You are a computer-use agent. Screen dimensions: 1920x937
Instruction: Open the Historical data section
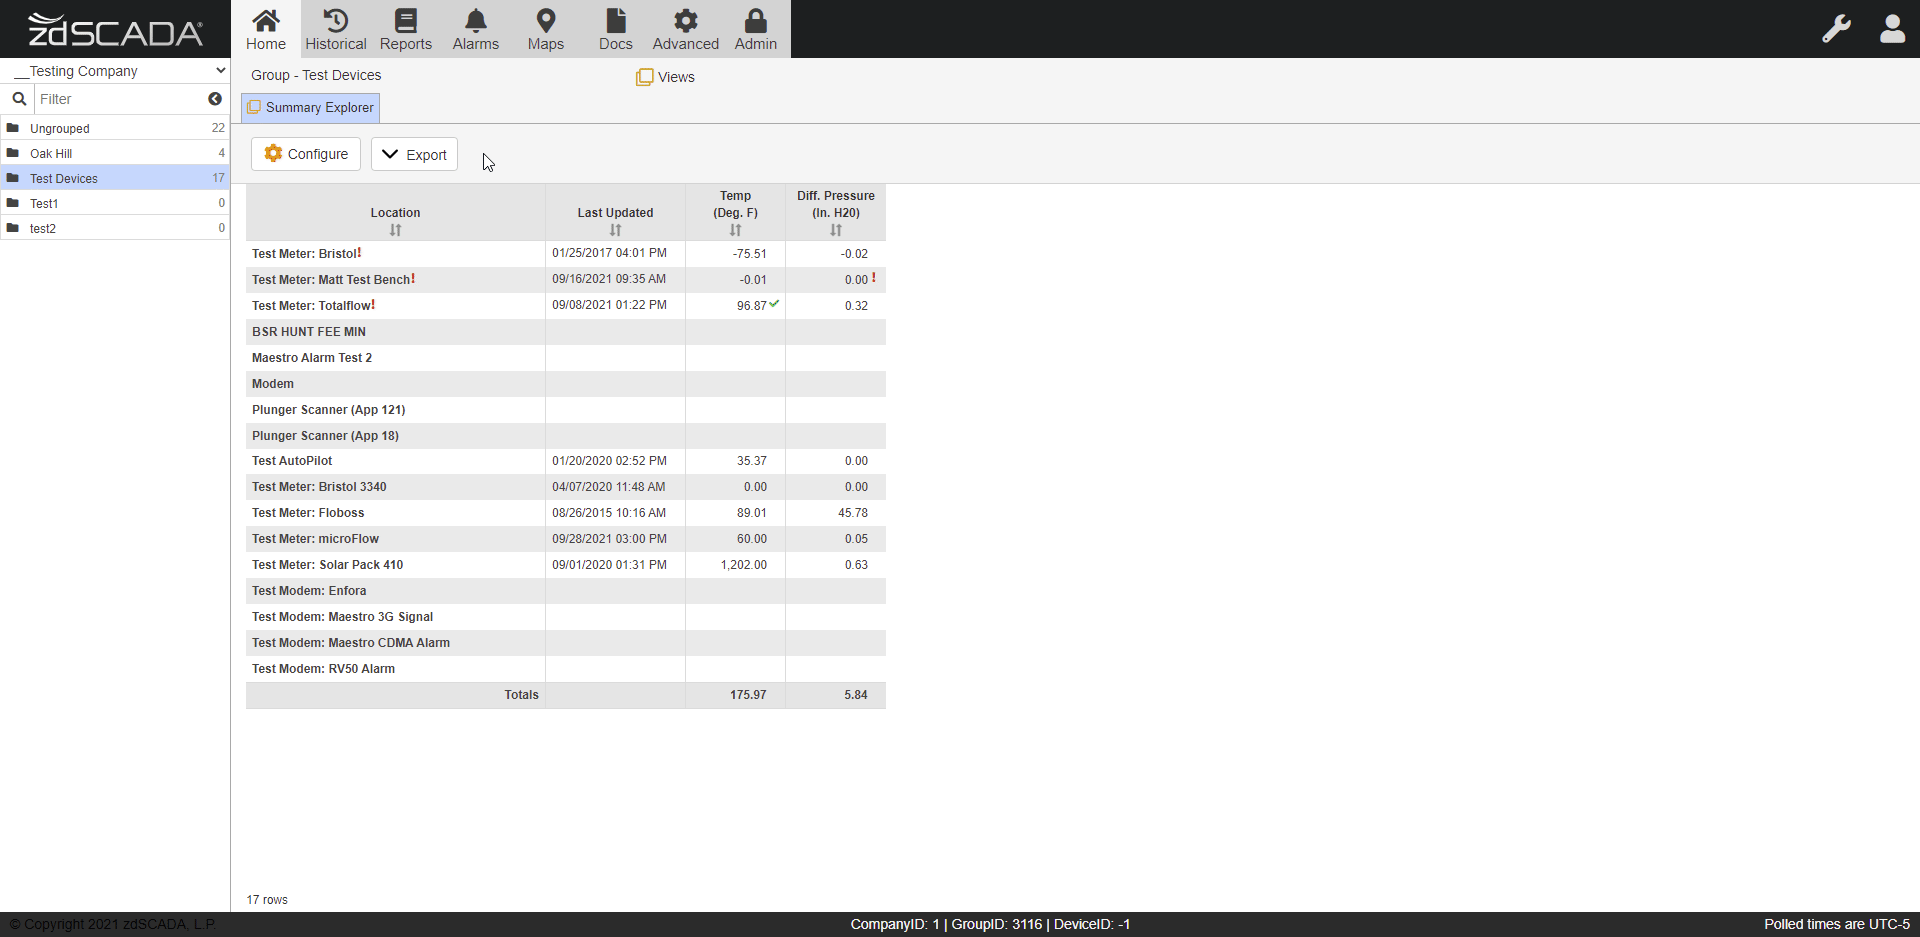coord(335,28)
